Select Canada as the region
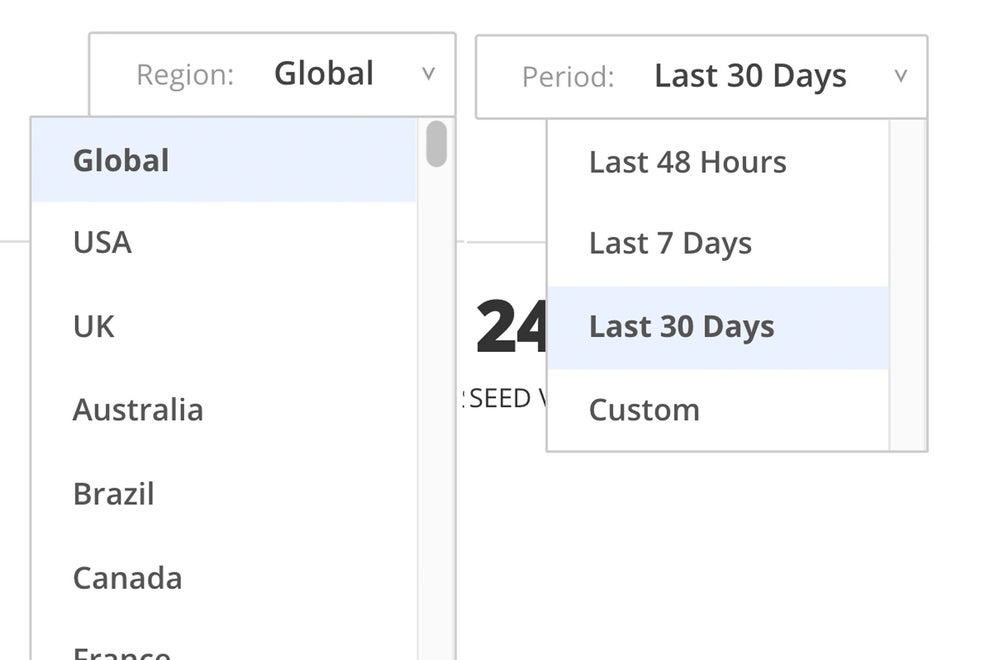990x660 pixels. pyautogui.click(x=127, y=577)
